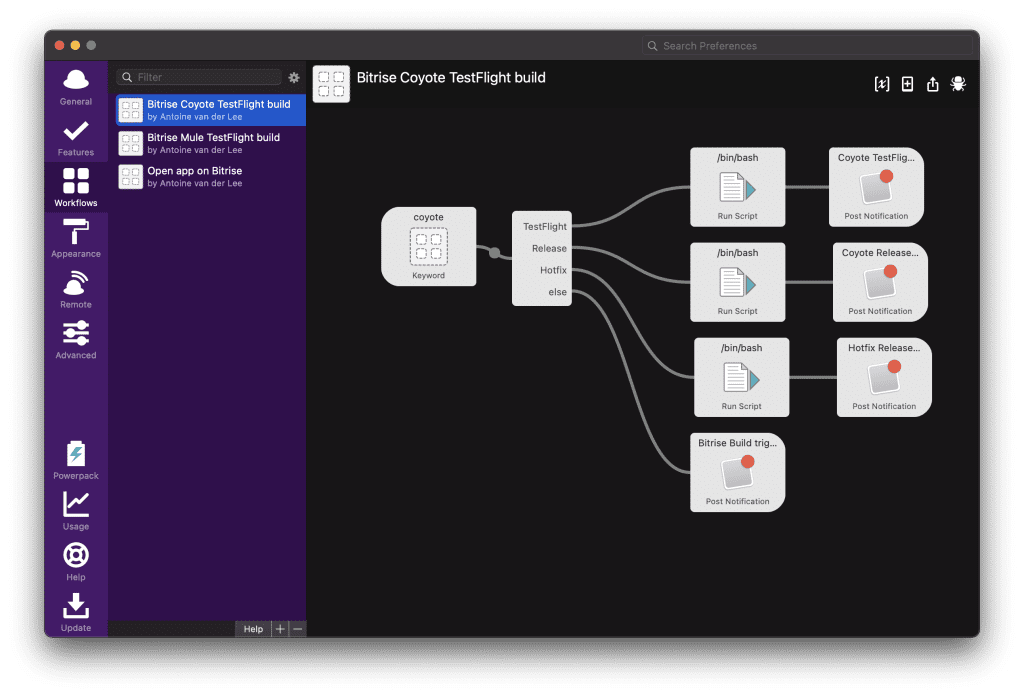Select Bitrise Coyote TestFlight build workflow
This screenshot has height=696, width=1024.
point(210,110)
